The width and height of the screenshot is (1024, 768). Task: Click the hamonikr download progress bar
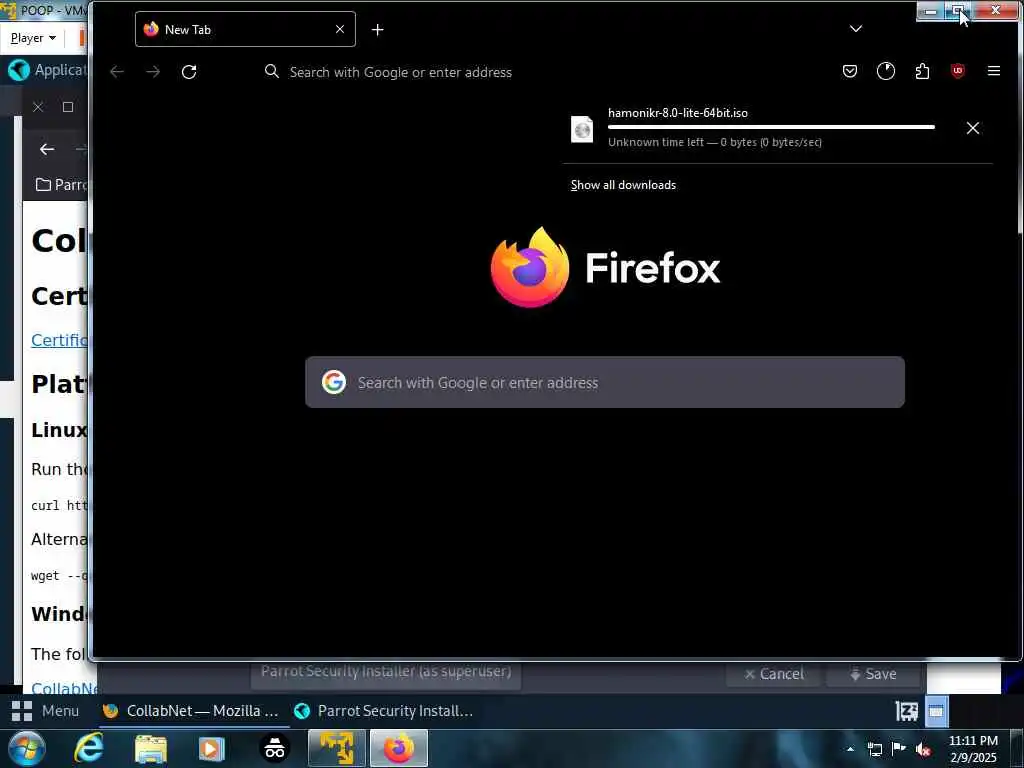point(771,127)
